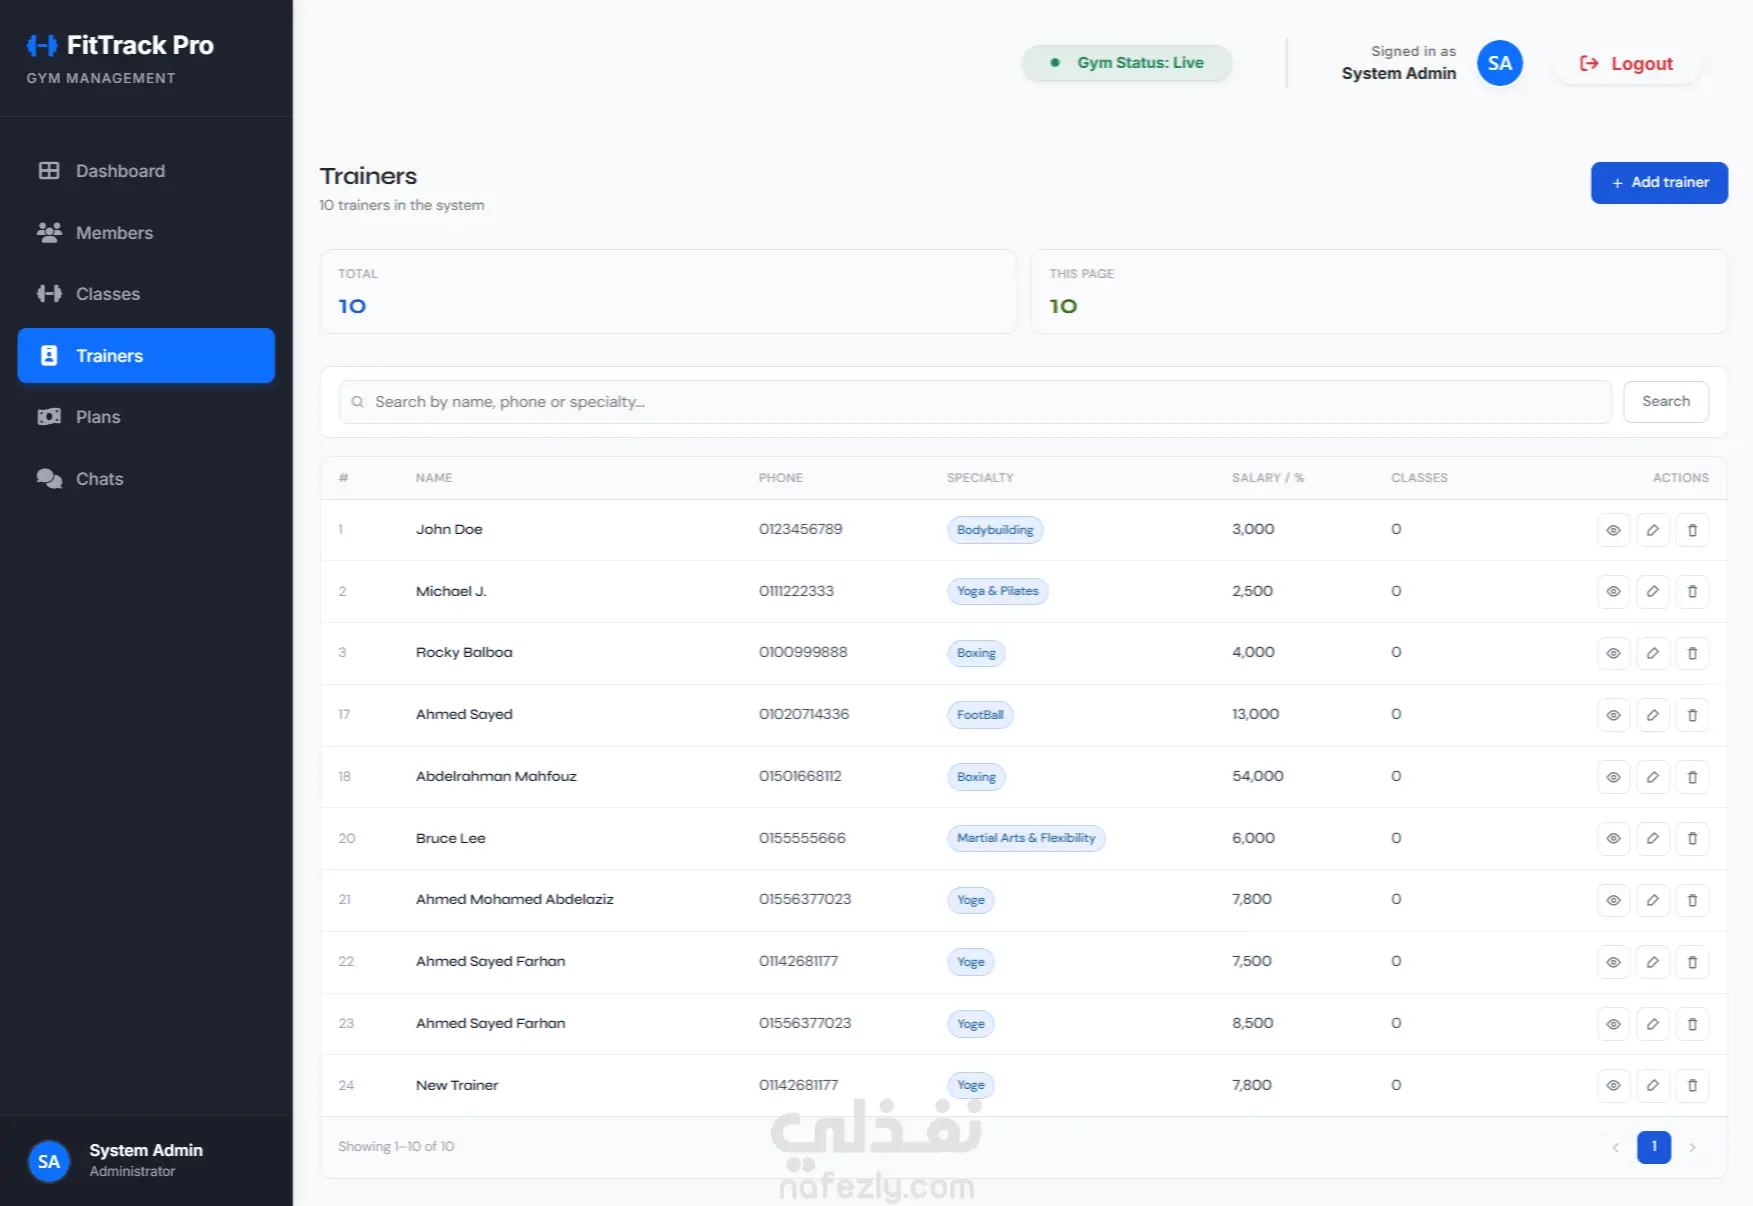Click the previous page chevron
Image resolution: width=1753 pixels, height=1206 pixels.
point(1615,1147)
